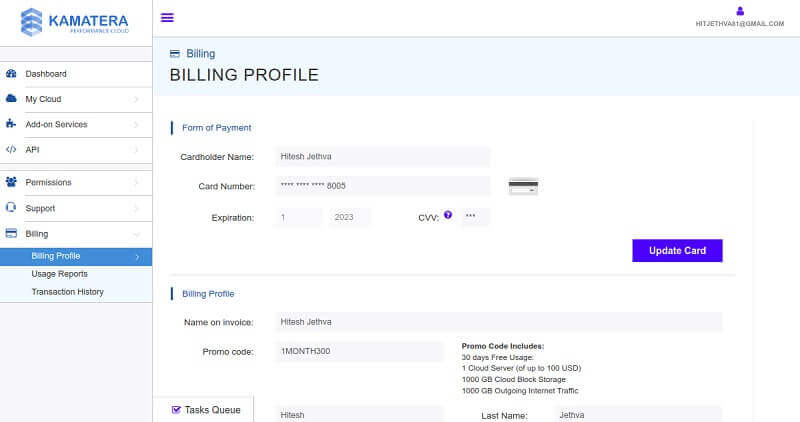Click the CVV help question icon

click(448, 215)
